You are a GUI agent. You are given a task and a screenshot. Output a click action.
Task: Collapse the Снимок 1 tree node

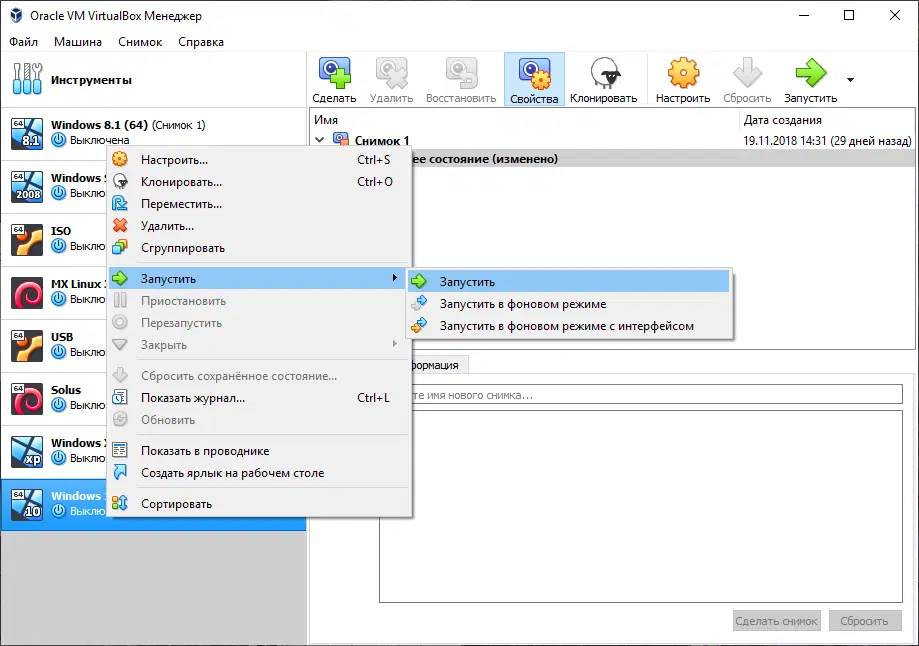tap(319, 140)
